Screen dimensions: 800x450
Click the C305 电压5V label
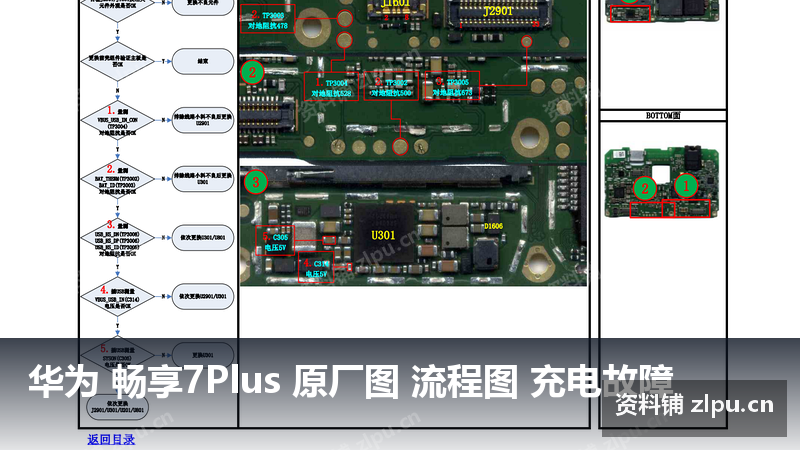275,242
